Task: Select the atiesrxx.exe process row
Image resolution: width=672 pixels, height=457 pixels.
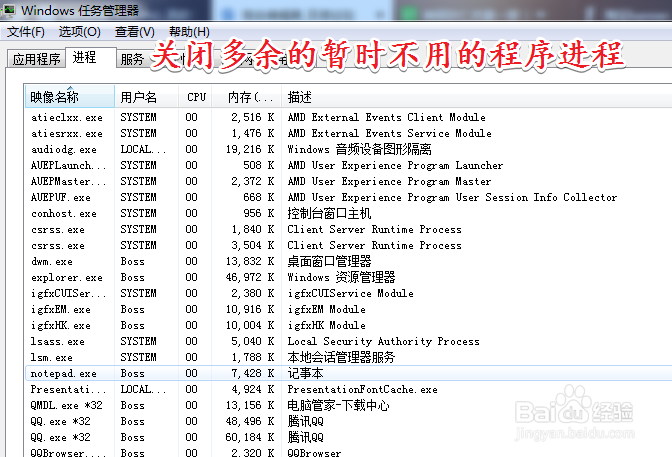Action: coord(348,133)
